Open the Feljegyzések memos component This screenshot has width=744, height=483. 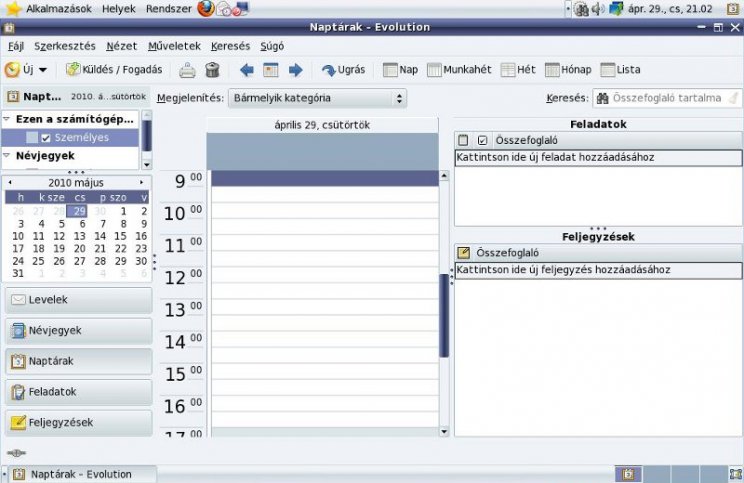click(79, 423)
